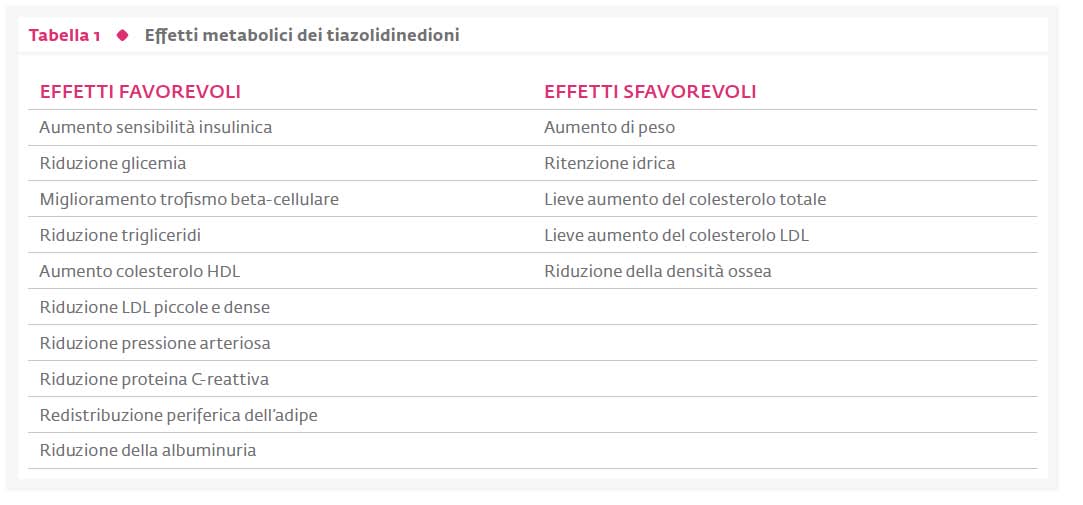Select the 'EFFETTI FAVOREVOLI' column header
Image resolution: width=1083 pixels, height=505 pixels.
[140, 92]
